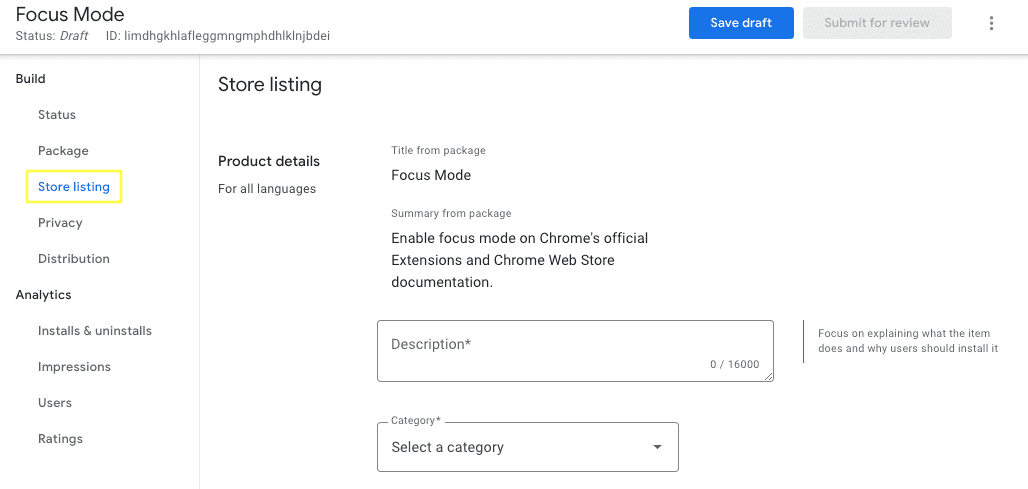Viewport: 1028px width, 489px height.
Task: Navigate to the Privacy section
Action: coord(60,223)
